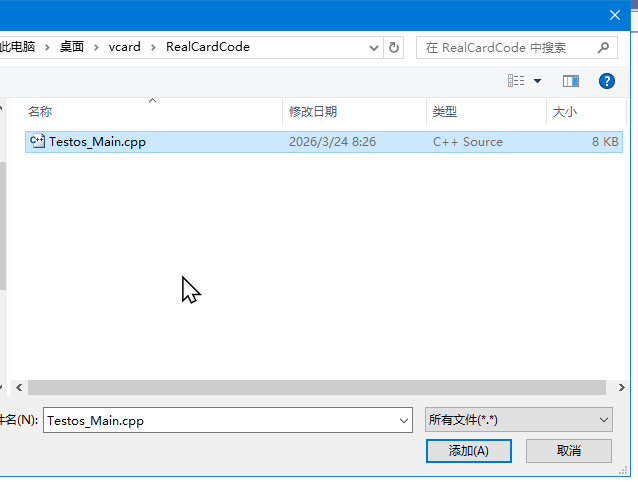Sort by the 类型 column header
This screenshot has width=638, height=484.
pyautogui.click(x=445, y=112)
